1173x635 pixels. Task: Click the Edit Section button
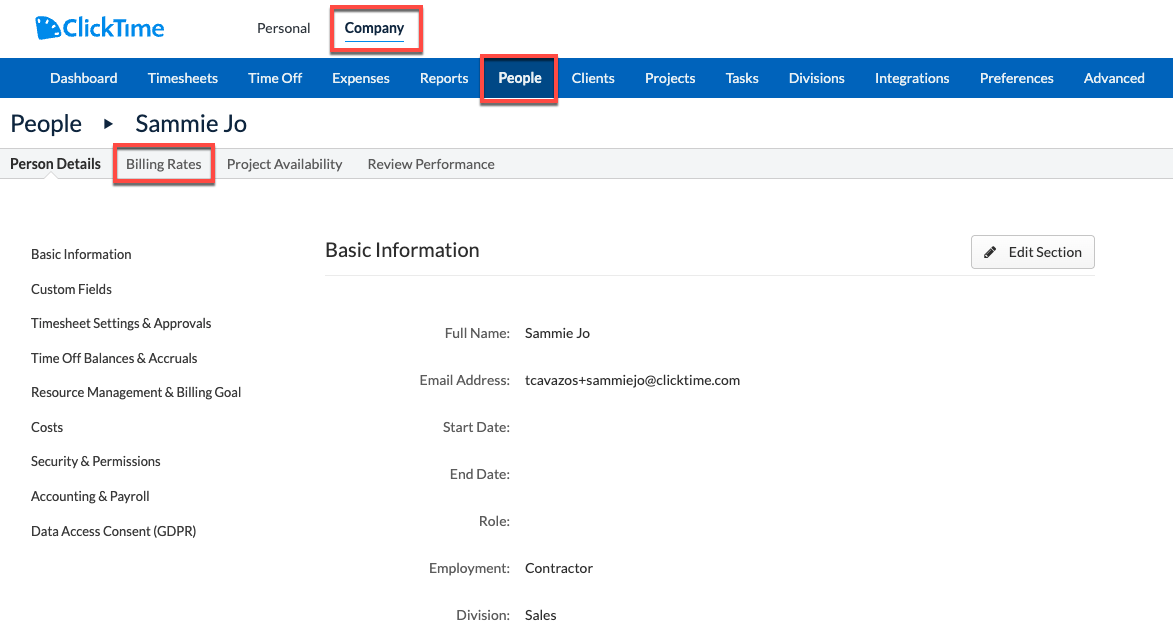pos(1032,252)
